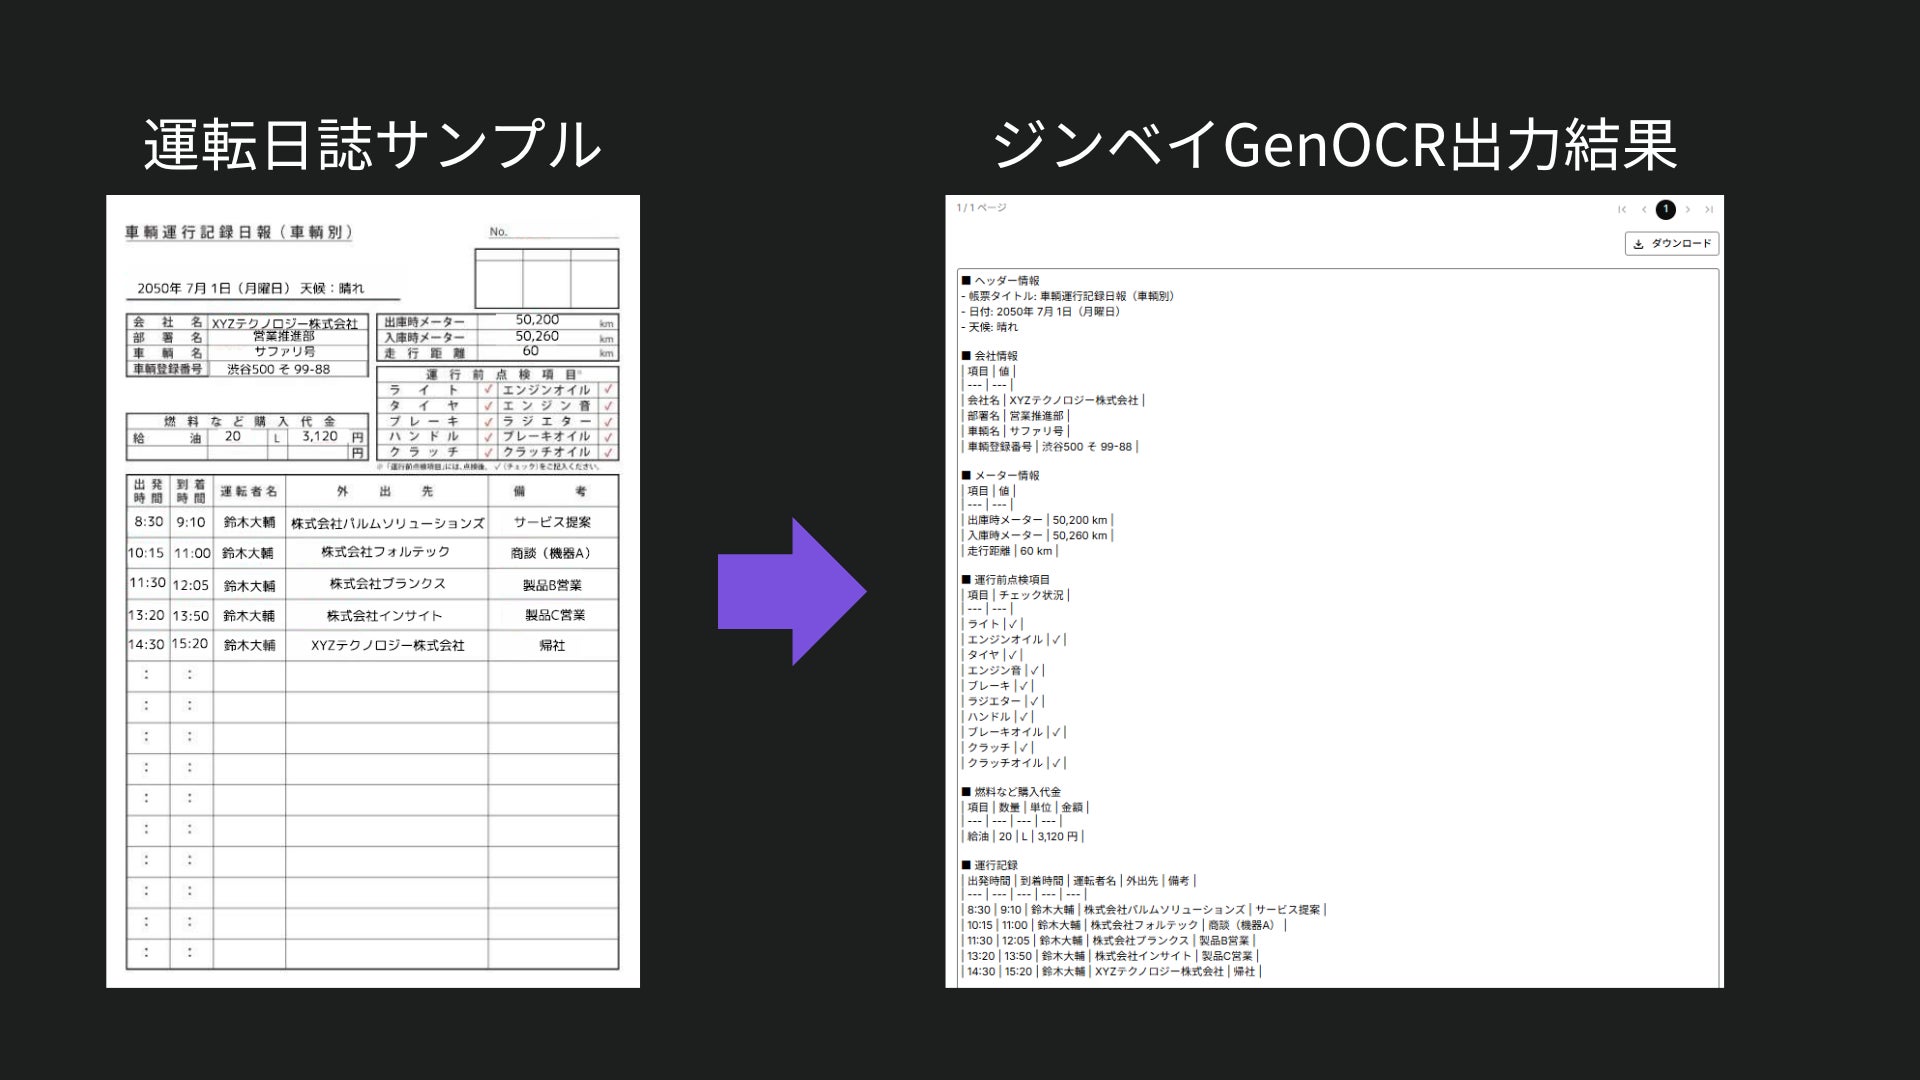Click the エンジンオイル check mark in the form
The height and width of the screenshot is (1080, 1920).
click(608, 390)
